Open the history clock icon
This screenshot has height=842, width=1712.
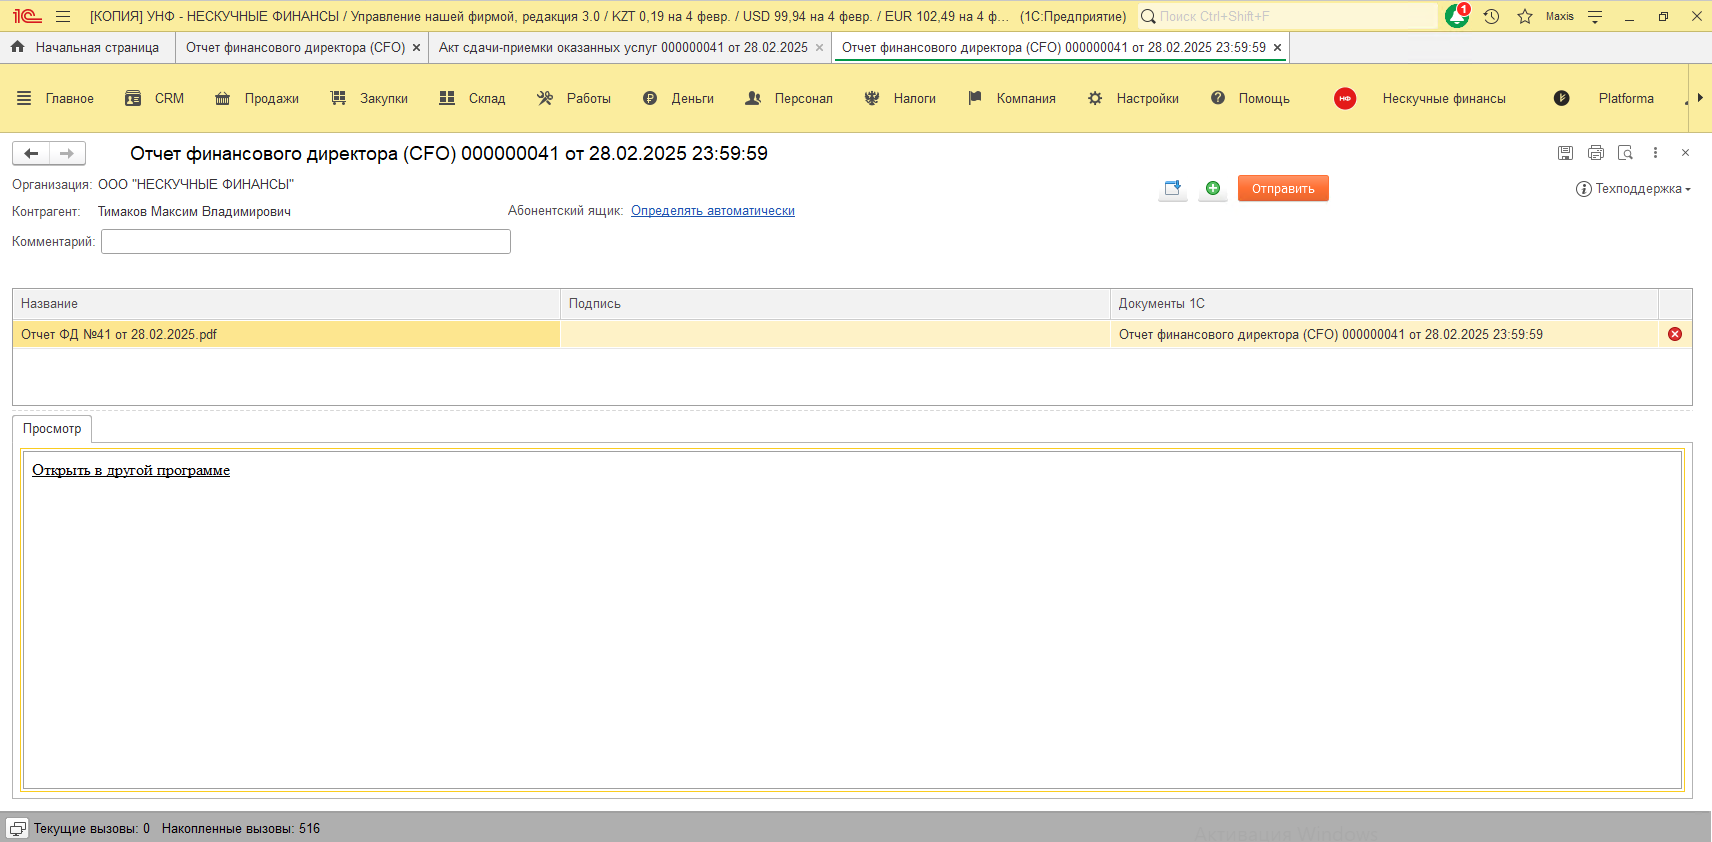tap(1491, 16)
